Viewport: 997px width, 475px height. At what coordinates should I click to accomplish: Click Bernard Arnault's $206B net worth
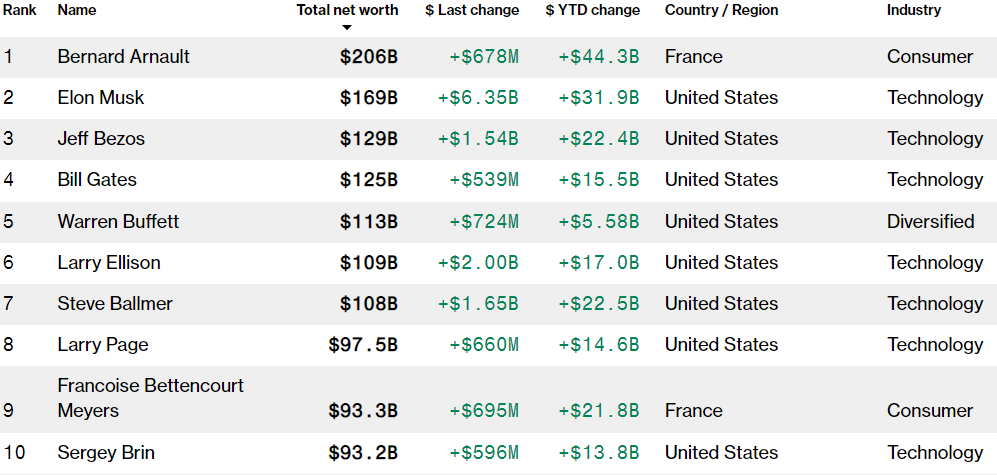[369, 57]
